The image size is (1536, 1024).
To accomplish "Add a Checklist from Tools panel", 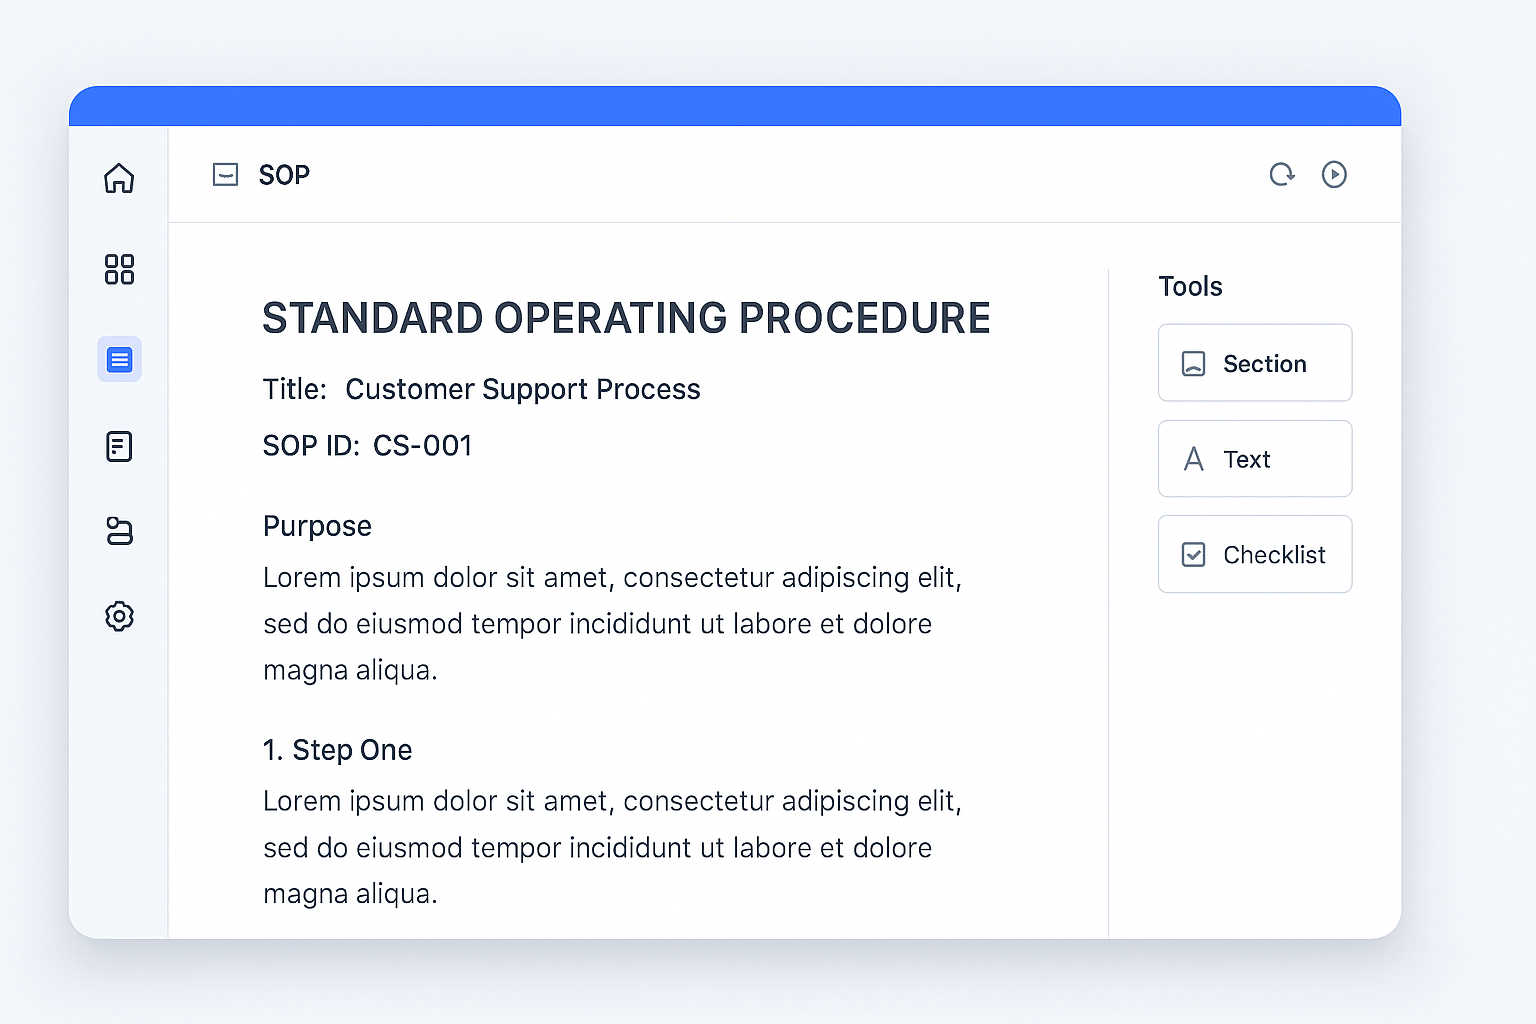I will [x=1255, y=554].
